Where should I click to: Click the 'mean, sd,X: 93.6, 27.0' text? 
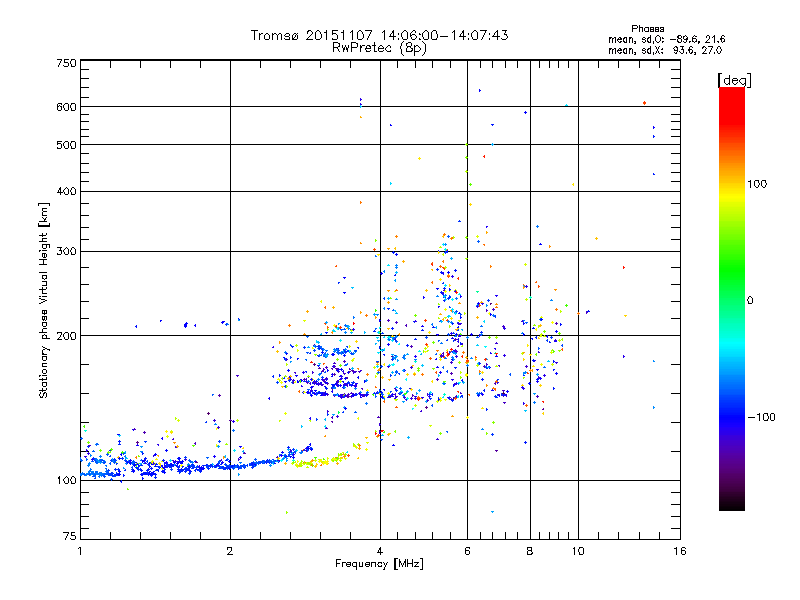click(x=665, y=50)
